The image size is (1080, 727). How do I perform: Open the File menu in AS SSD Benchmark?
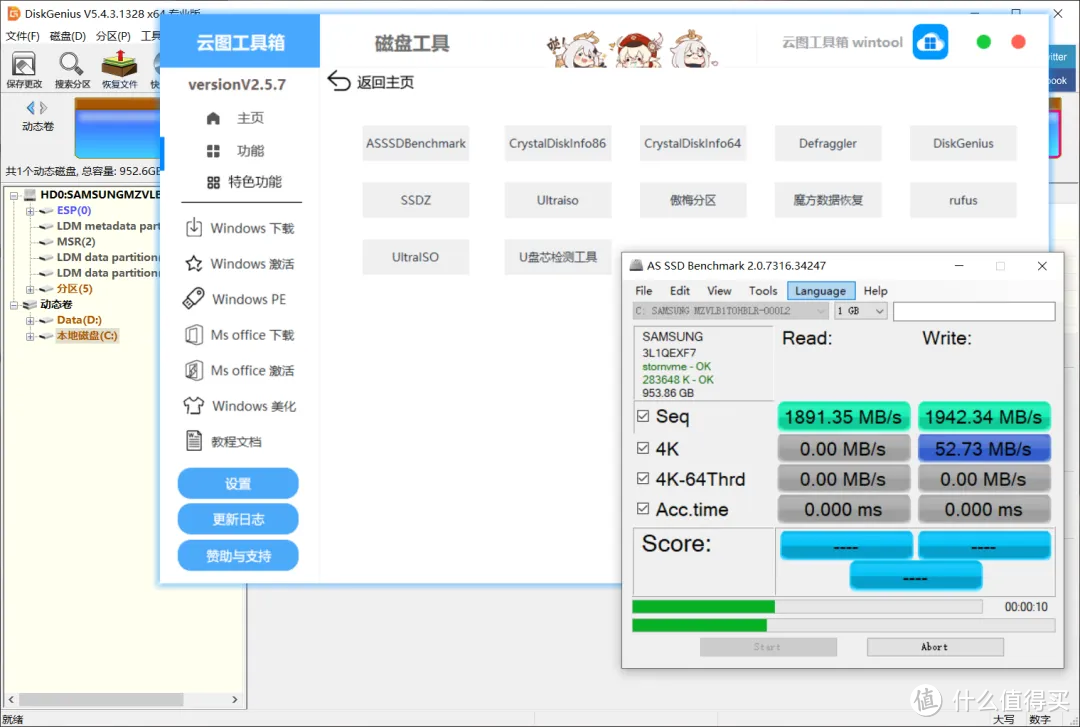coord(643,291)
